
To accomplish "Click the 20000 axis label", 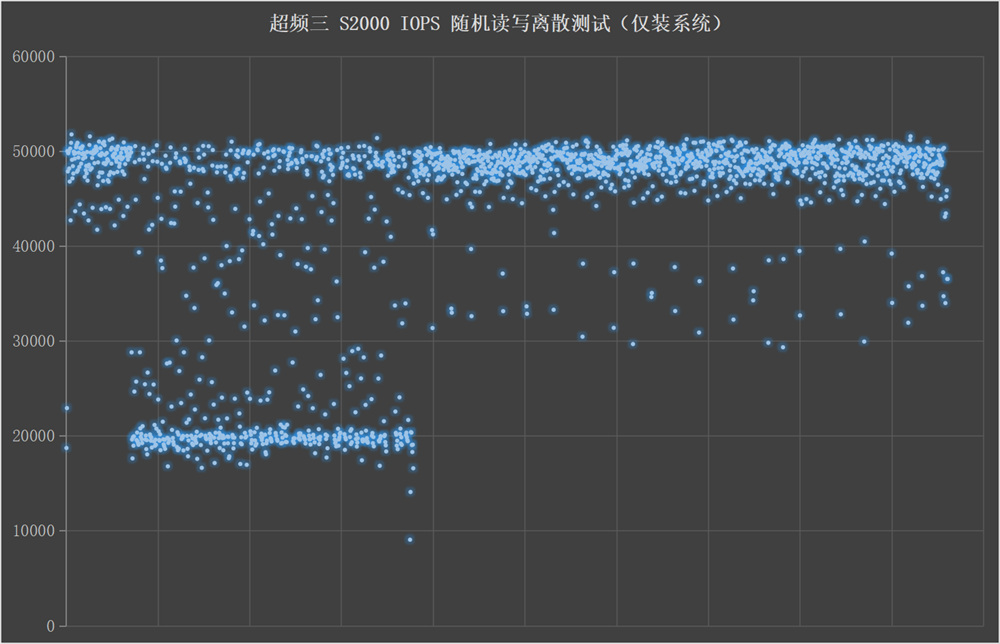I will pos(34,436).
